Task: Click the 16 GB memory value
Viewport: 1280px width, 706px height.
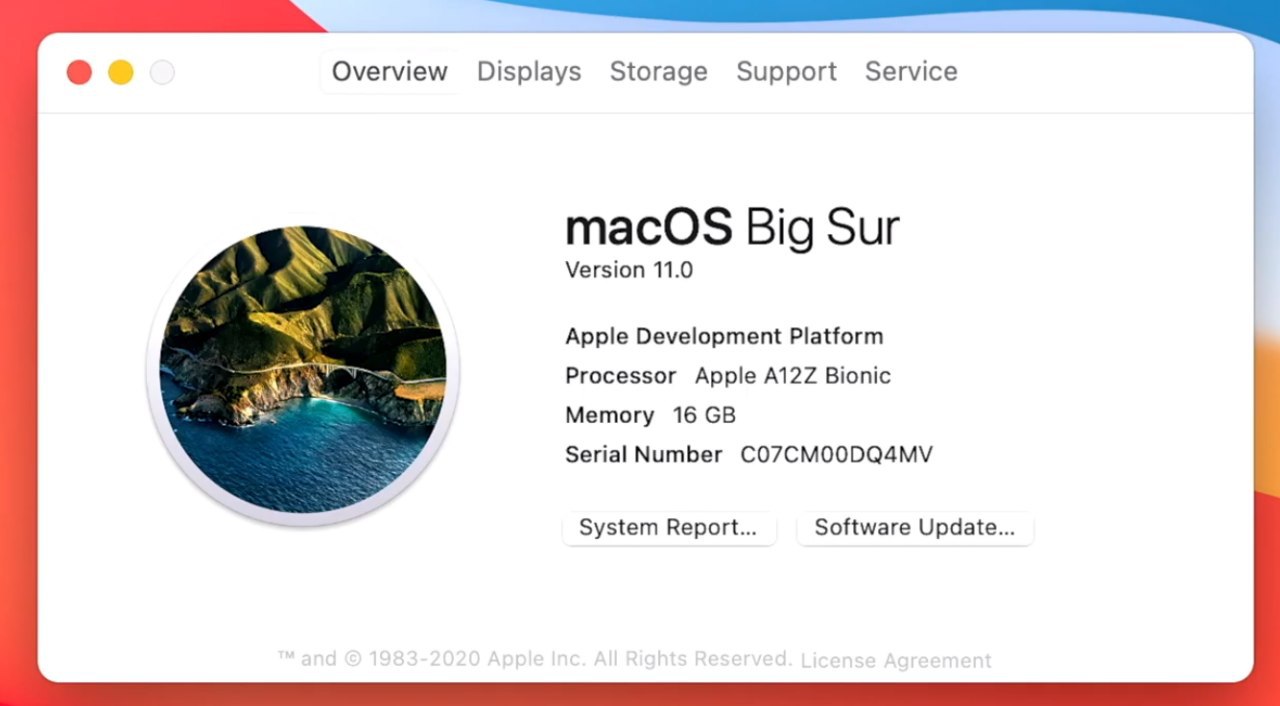Action: click(704, 415)
